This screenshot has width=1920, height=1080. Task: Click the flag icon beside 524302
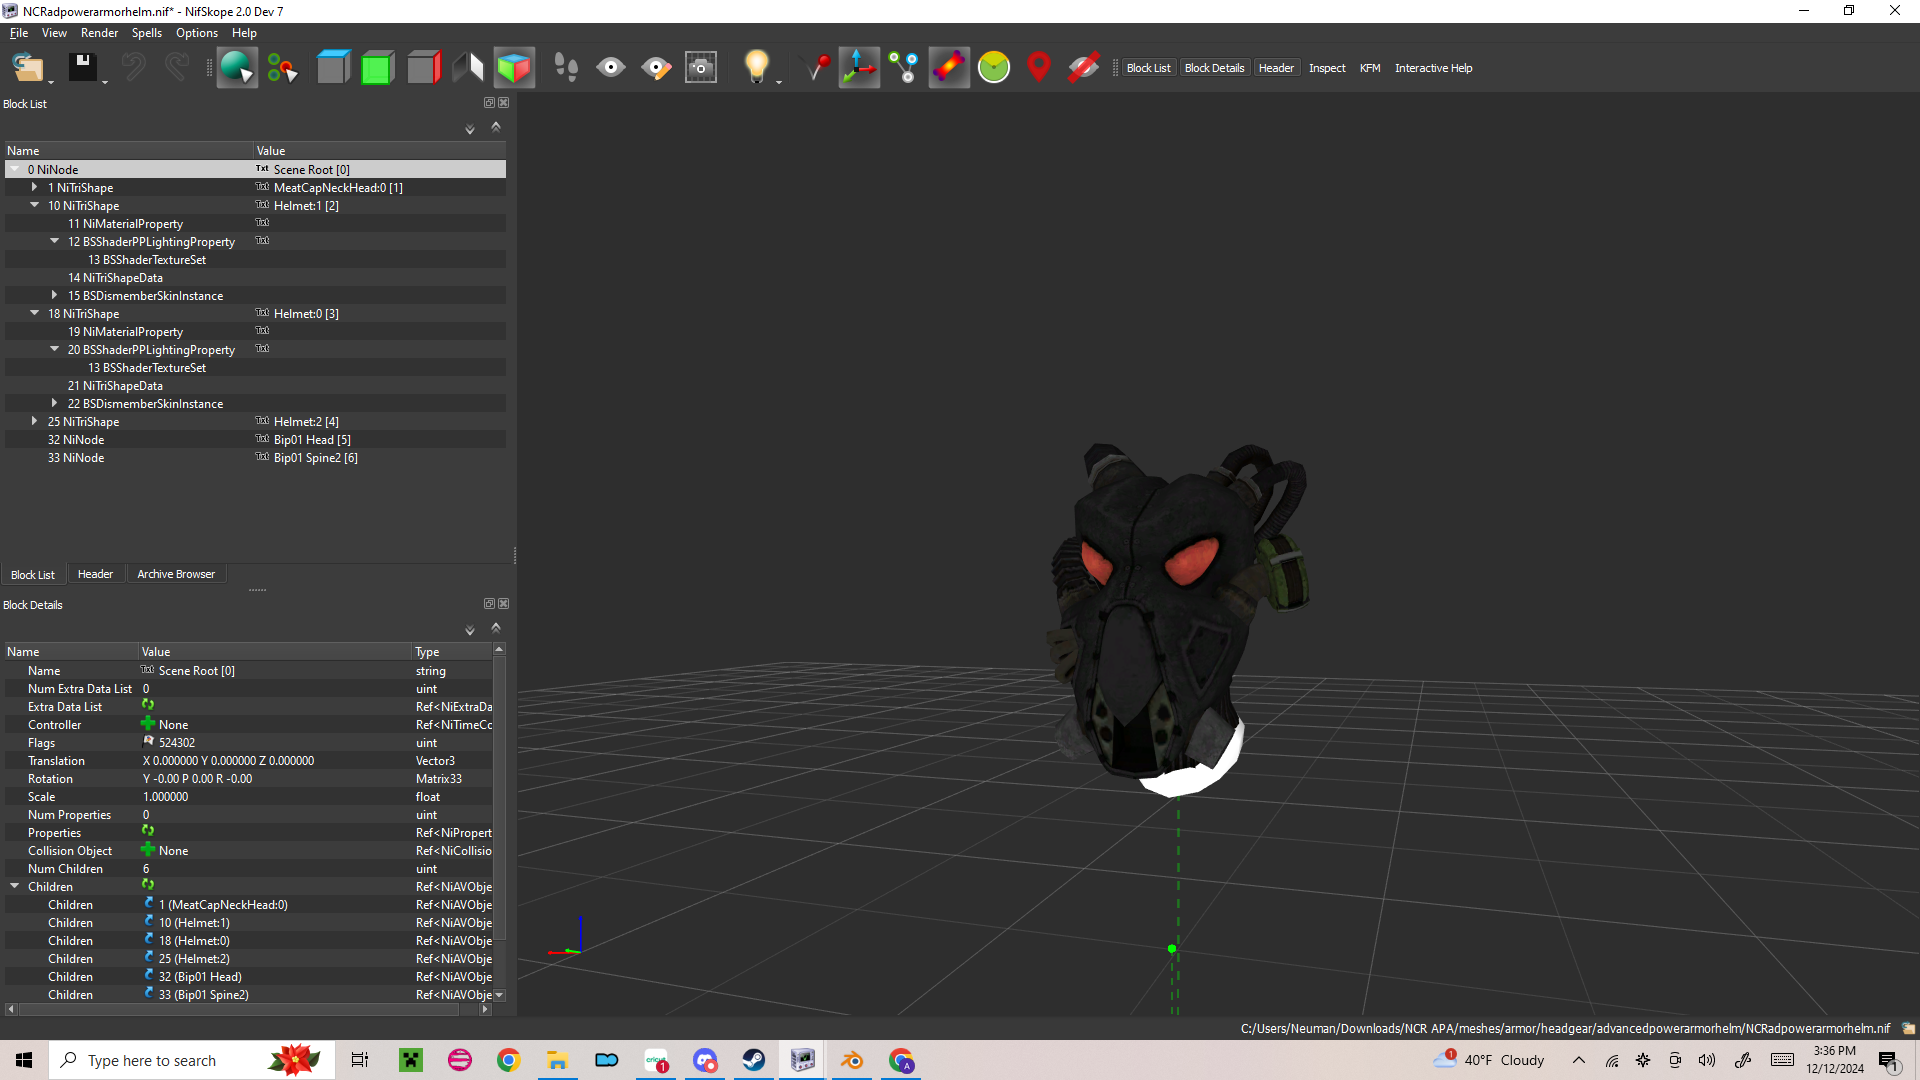coord(148,741)
